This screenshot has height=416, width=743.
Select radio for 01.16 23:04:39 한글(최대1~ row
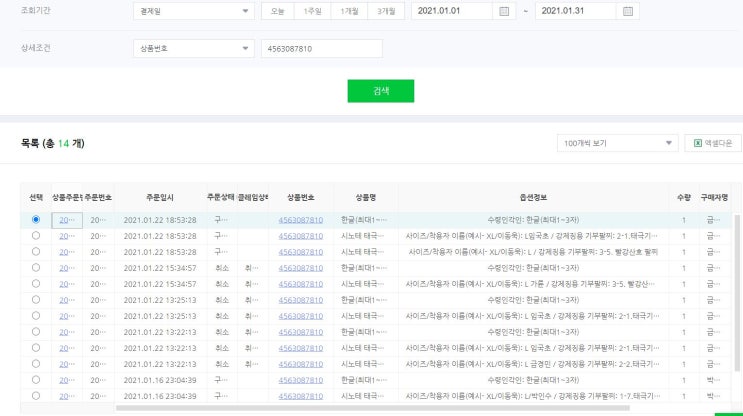36,380
